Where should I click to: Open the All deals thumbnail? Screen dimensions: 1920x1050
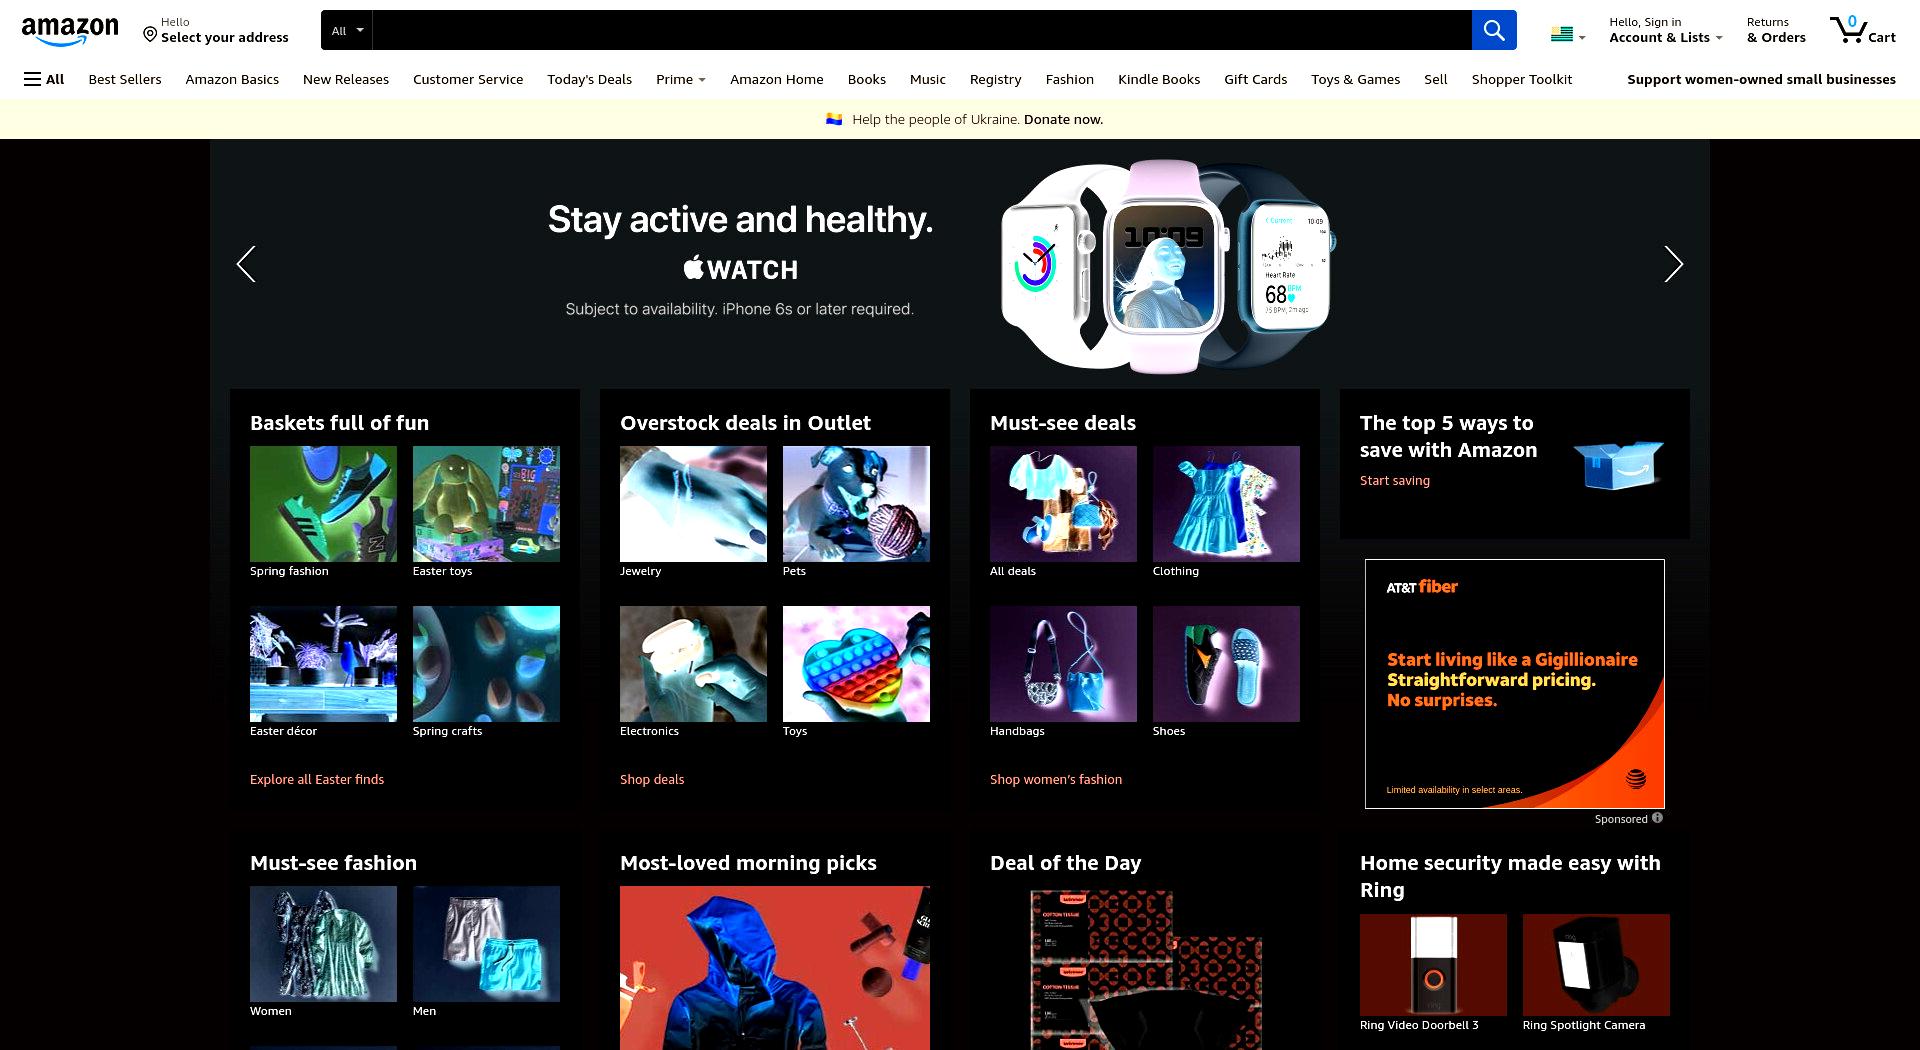pyautogui.click(x=1063, y=504)
